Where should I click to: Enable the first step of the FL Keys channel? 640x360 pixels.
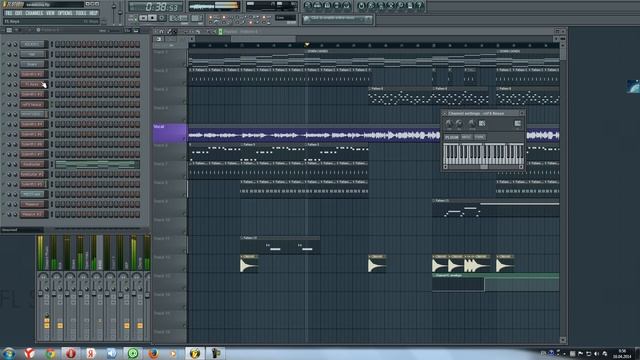point(58,84)
